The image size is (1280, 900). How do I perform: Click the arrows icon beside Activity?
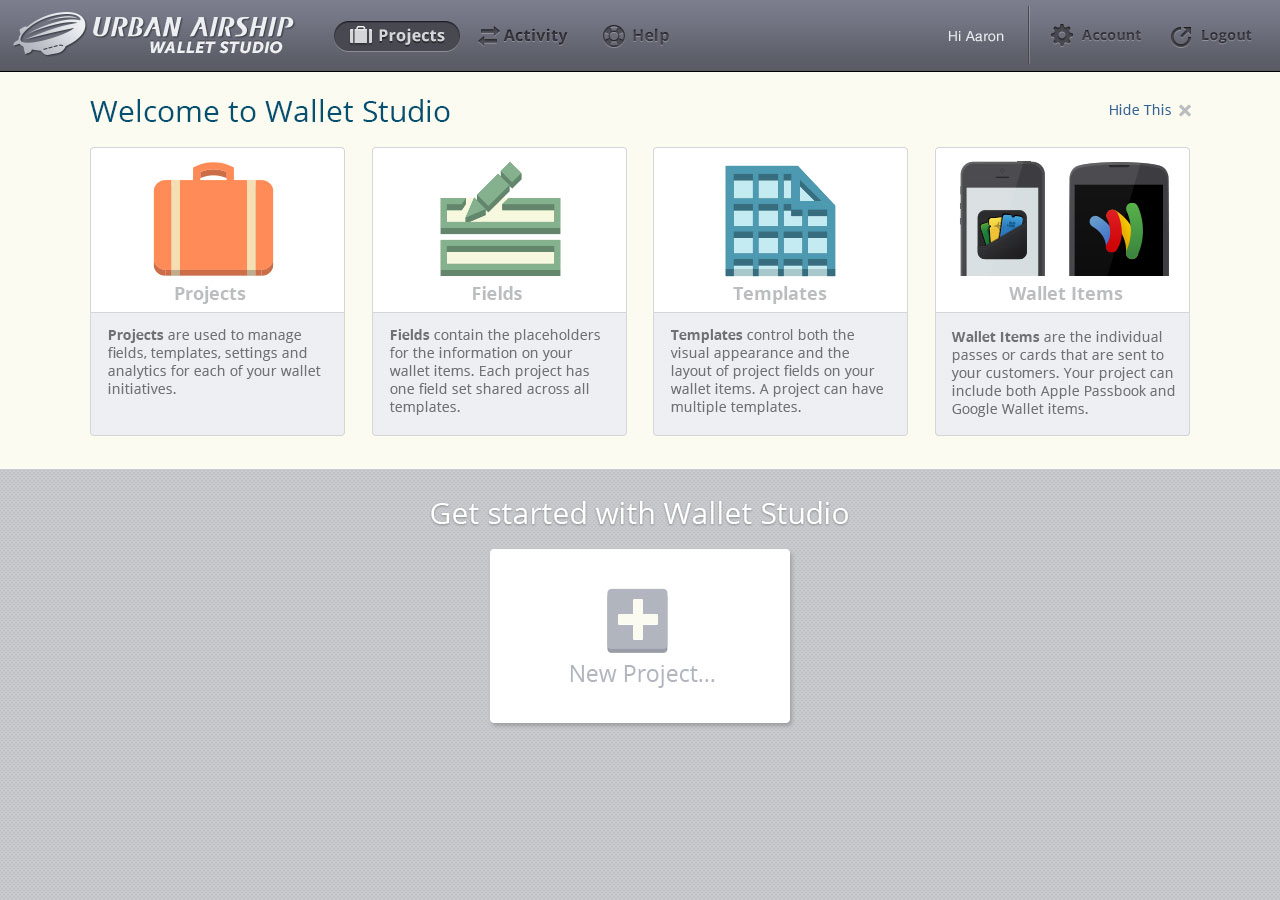[x=488, y=36]
